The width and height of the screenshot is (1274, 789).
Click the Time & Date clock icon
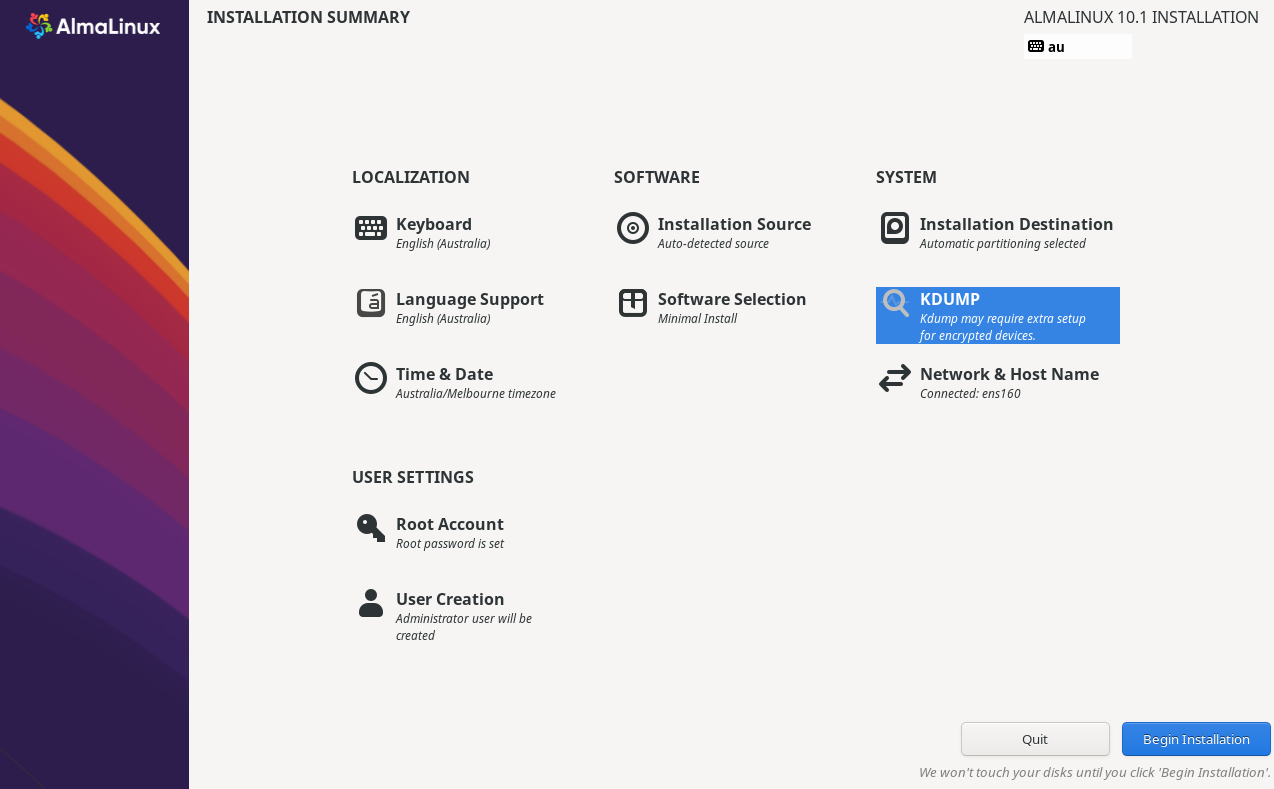(371, 378)
